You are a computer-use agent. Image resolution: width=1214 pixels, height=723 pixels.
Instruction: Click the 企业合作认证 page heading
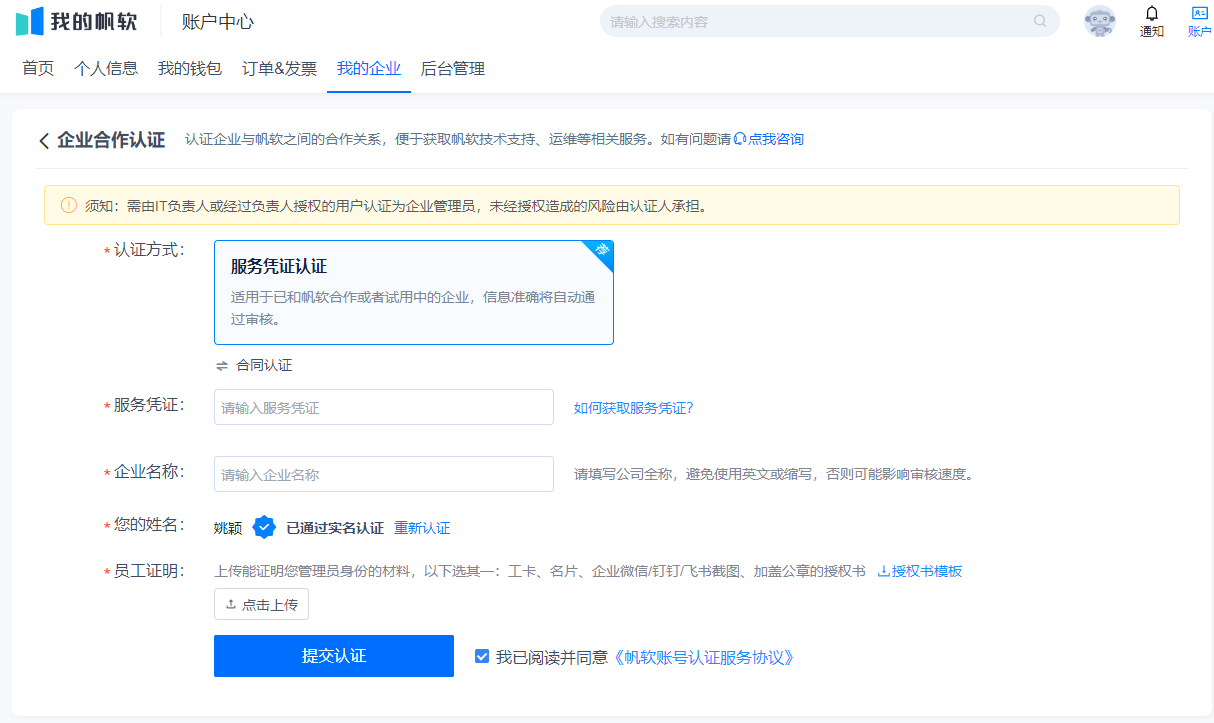tap(111, 140)
